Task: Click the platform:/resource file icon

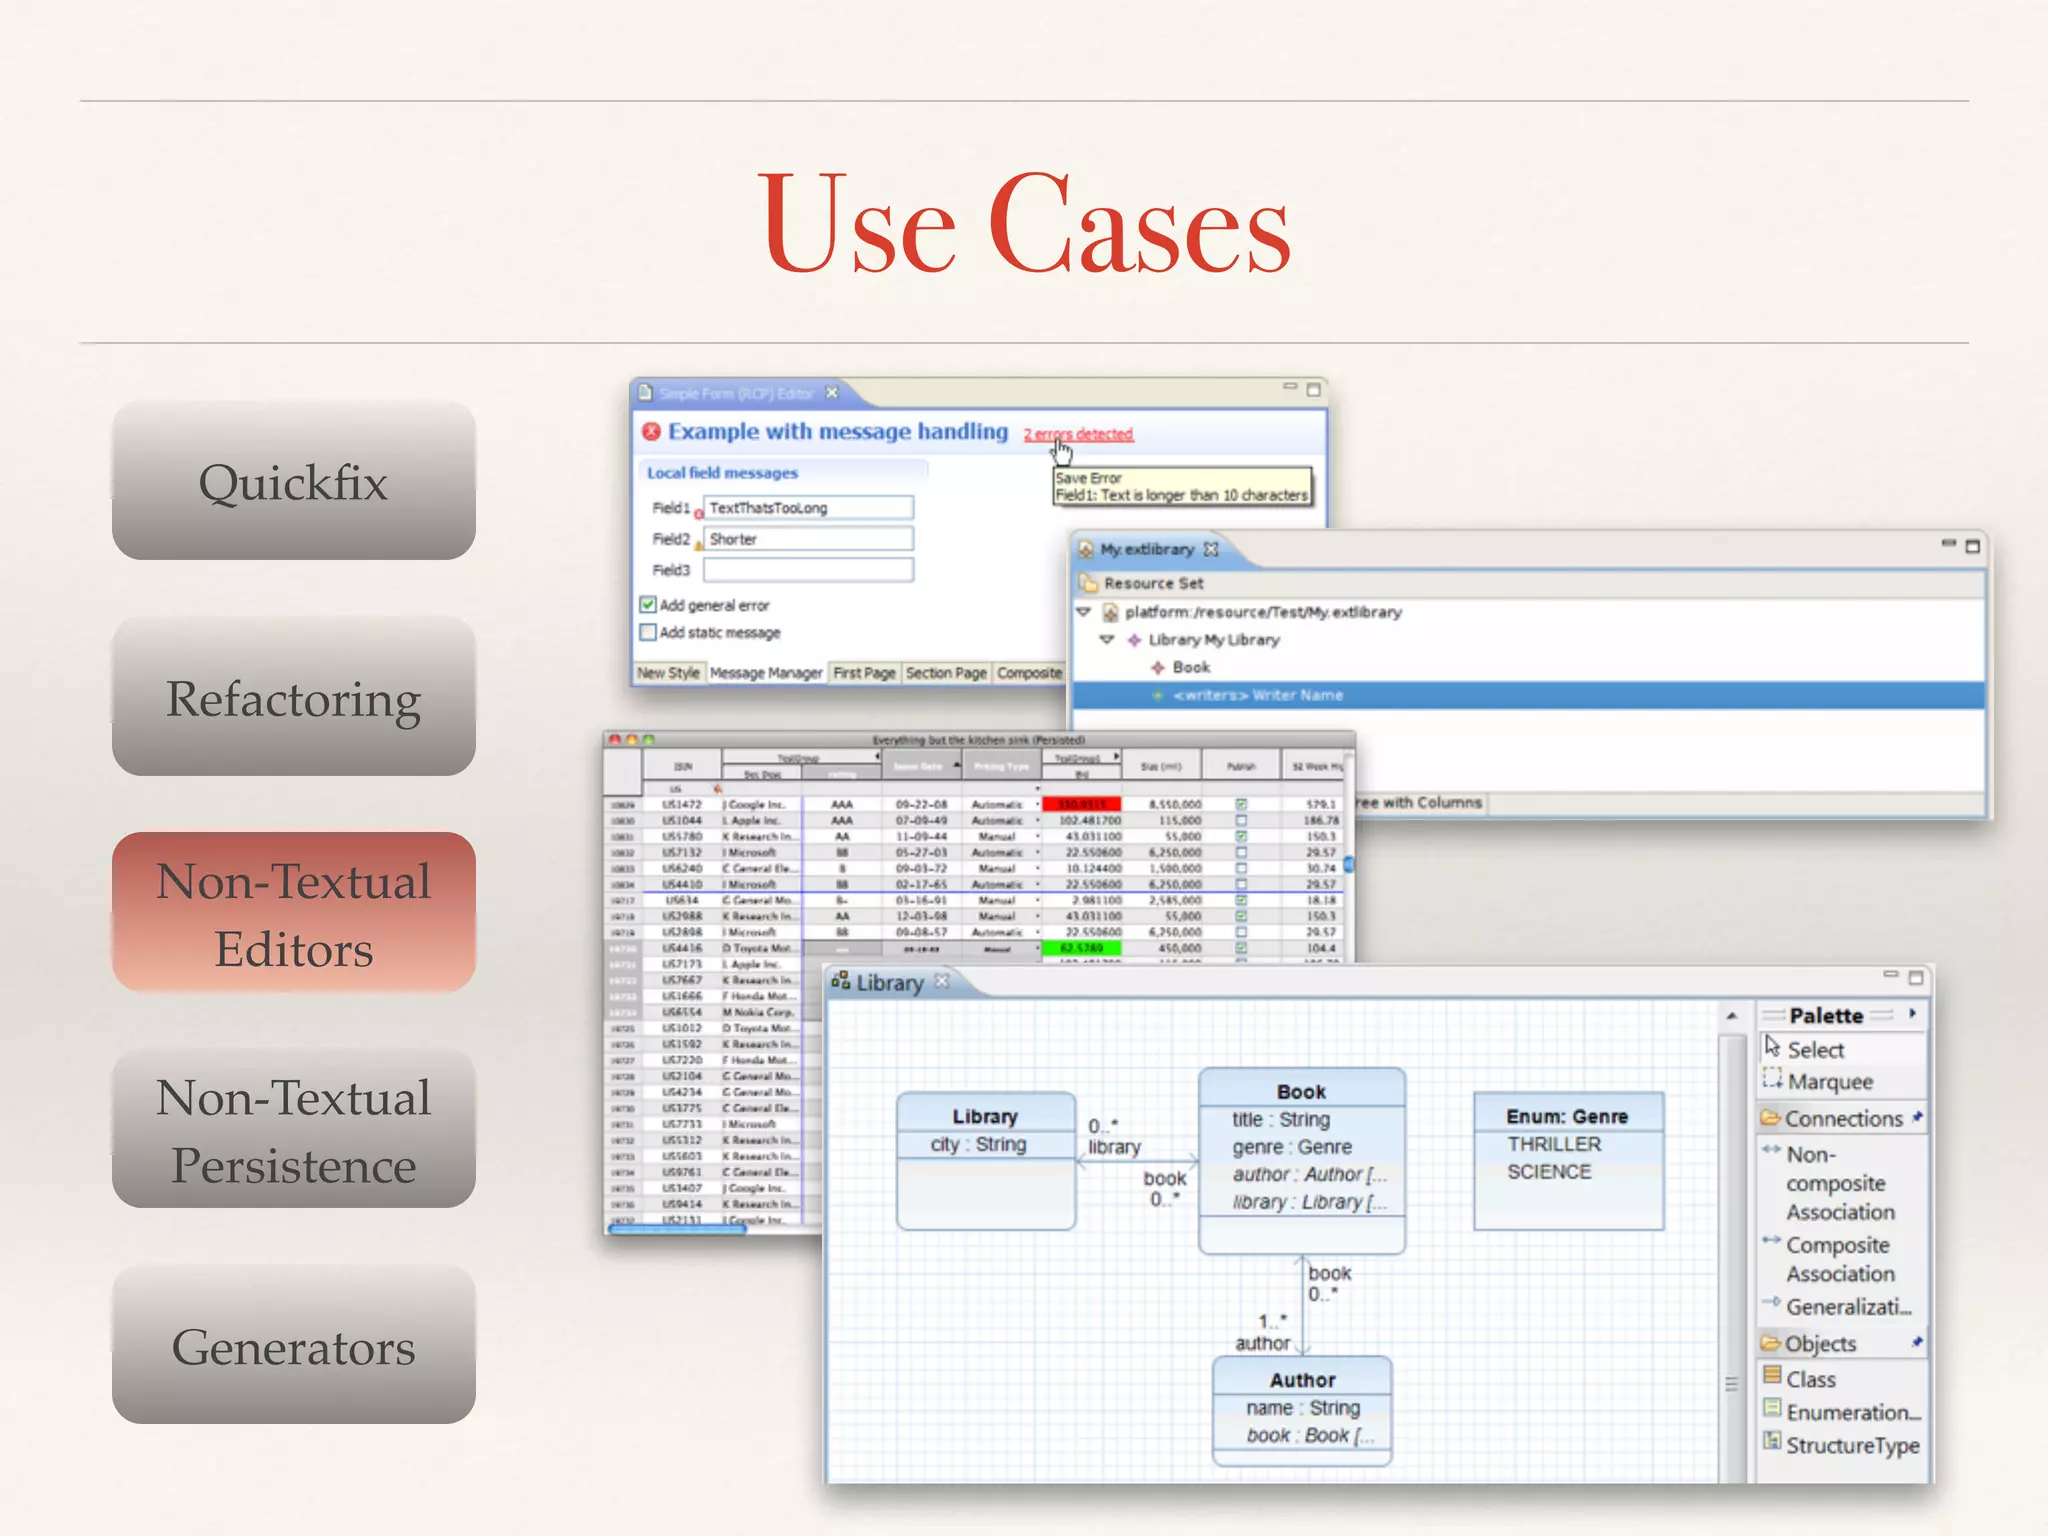Action: click(1110, 612)
